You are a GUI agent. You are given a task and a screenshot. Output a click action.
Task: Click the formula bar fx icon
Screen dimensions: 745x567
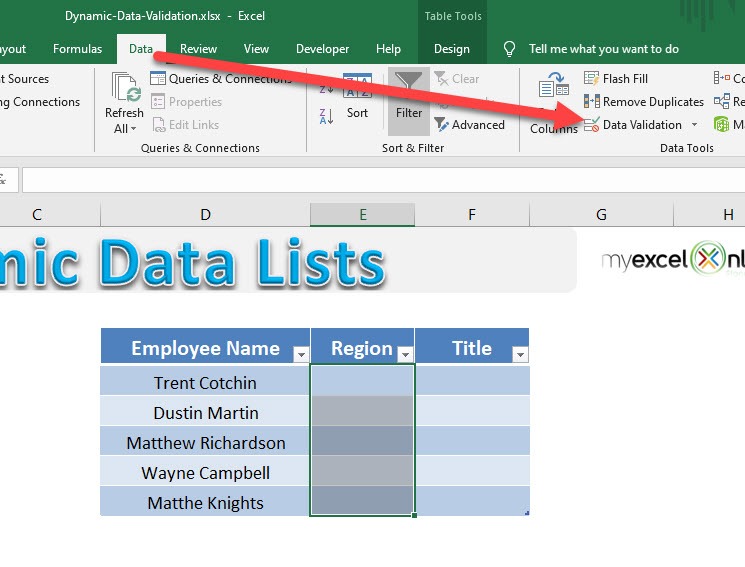3,180
